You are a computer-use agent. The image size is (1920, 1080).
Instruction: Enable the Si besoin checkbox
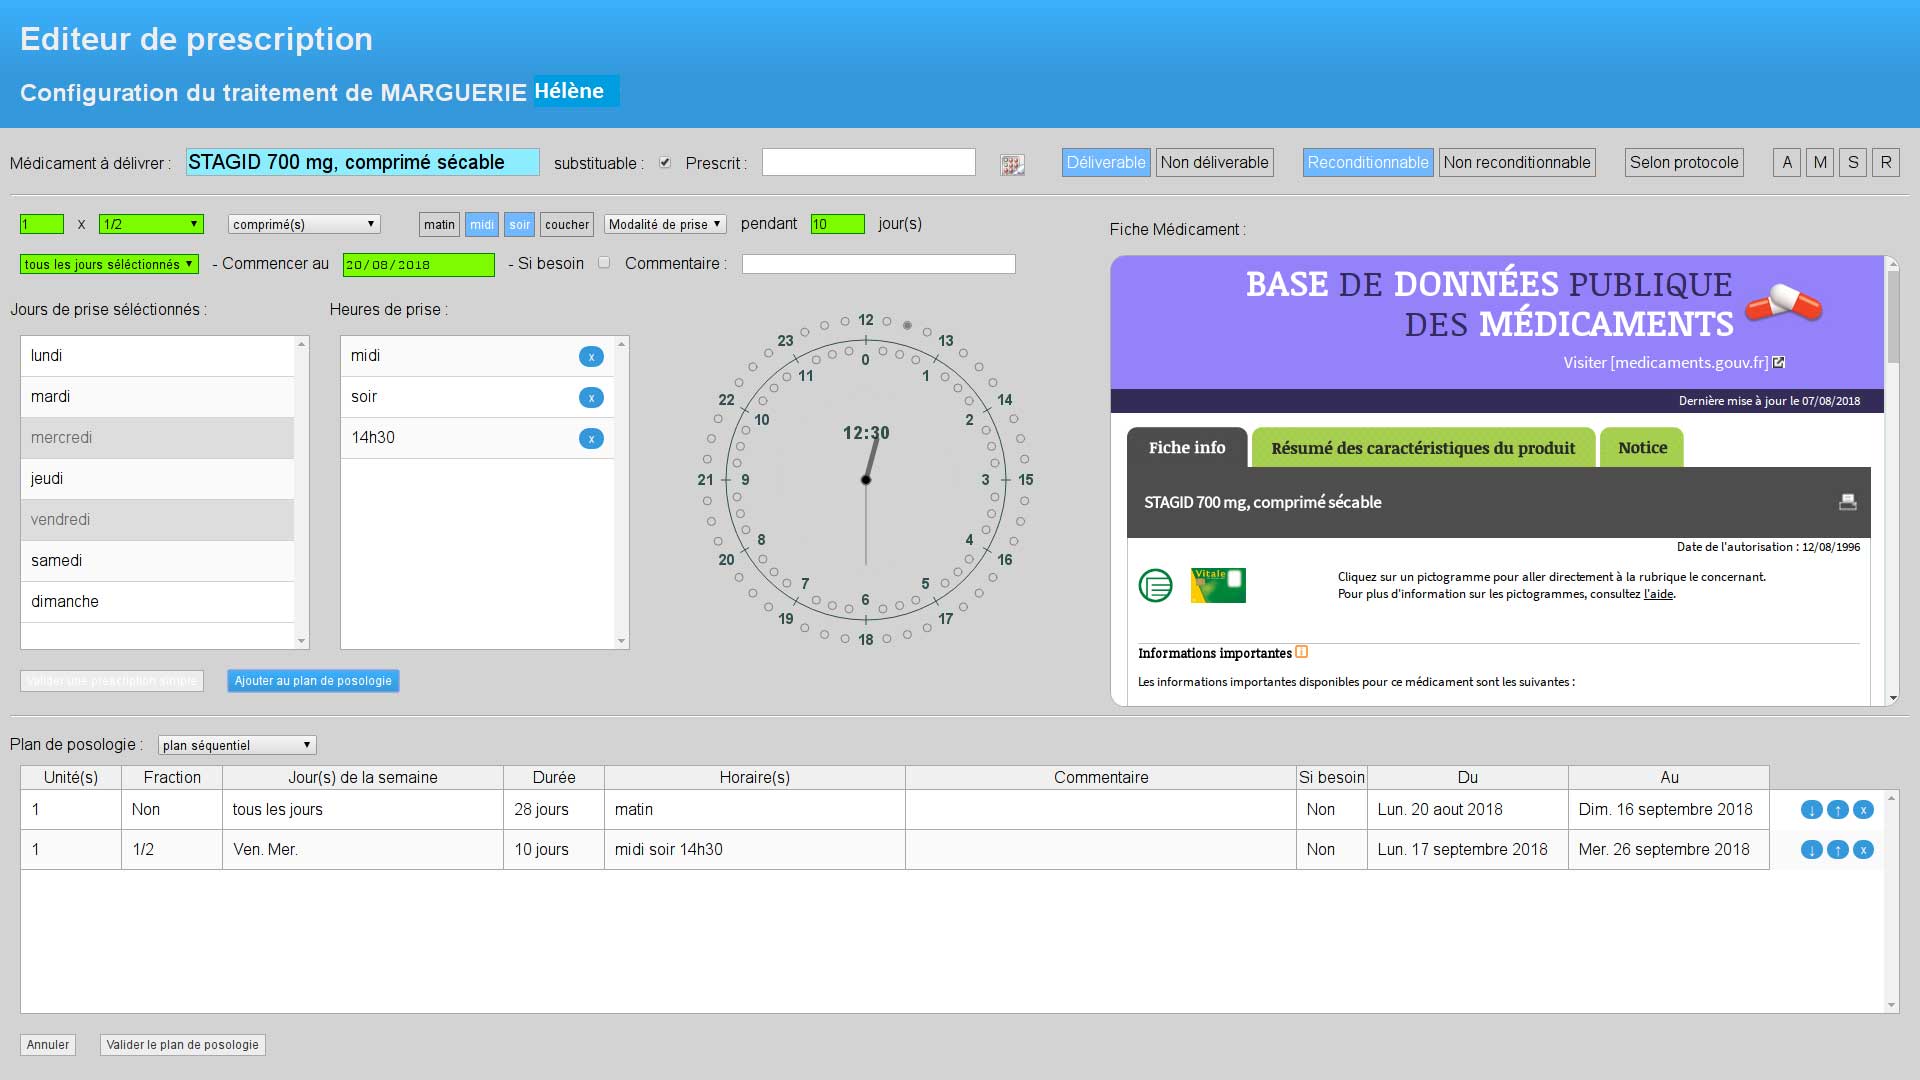604,263
